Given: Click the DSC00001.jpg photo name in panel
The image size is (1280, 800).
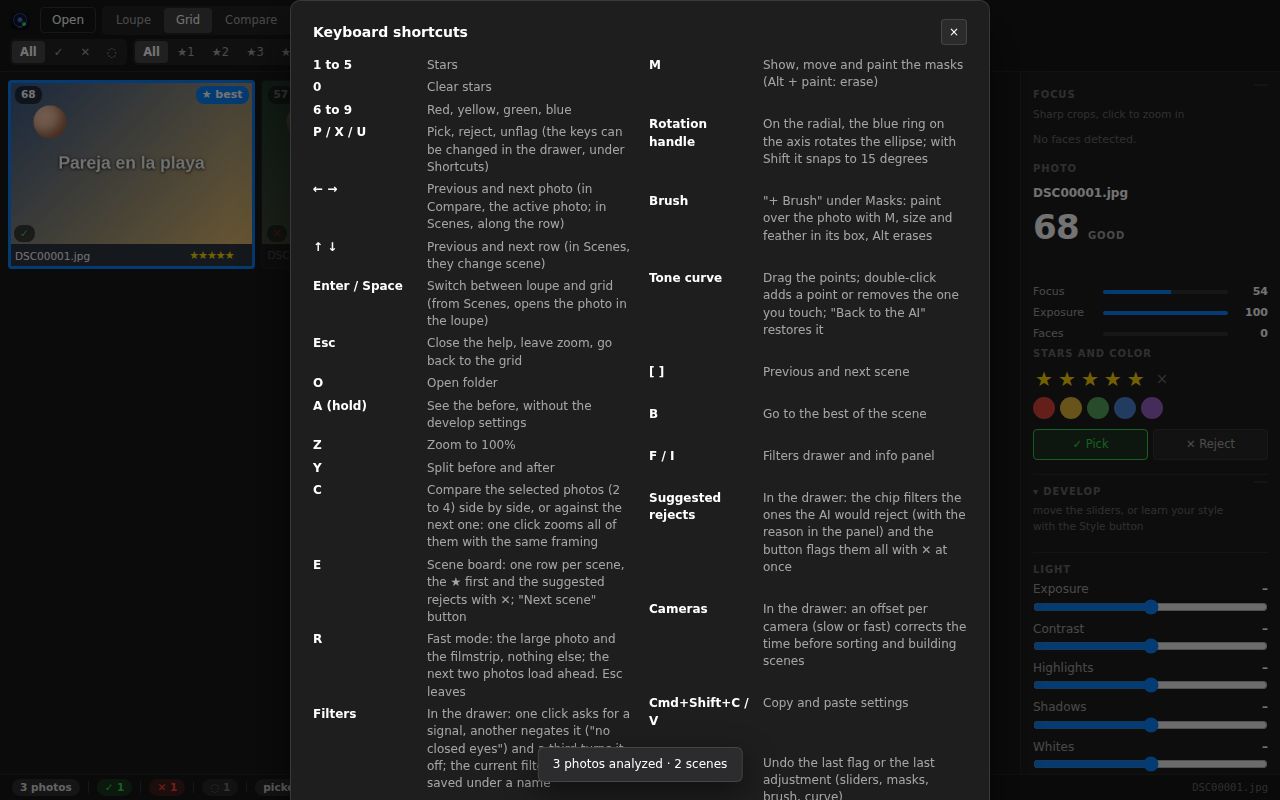Looking at the screenshot, I should (1080, 193).
